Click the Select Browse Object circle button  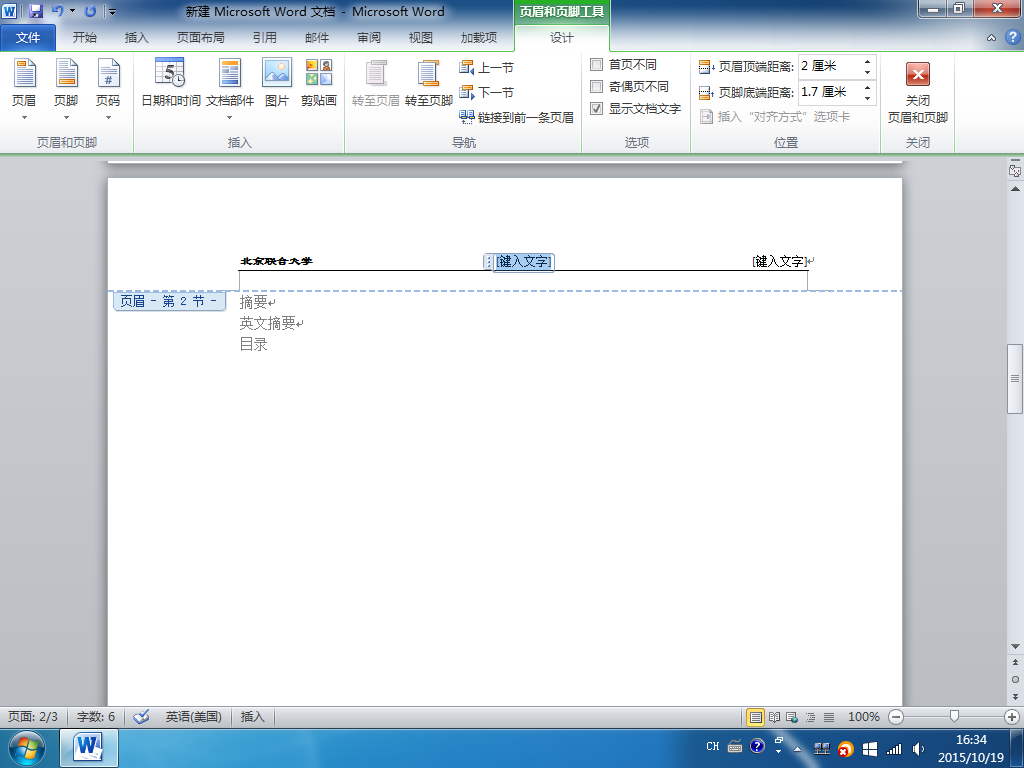coord(1015,679)
